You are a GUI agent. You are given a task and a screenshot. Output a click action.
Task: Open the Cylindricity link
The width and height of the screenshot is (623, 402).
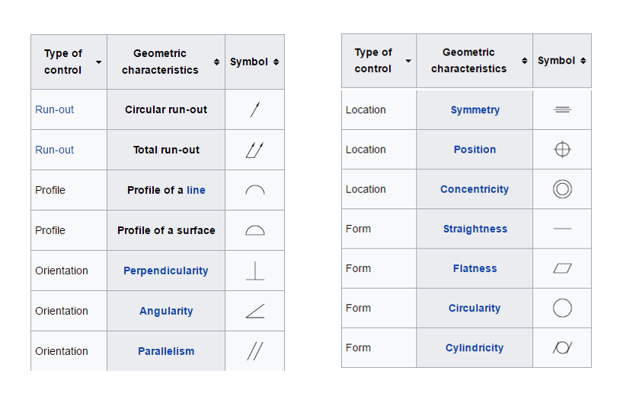click(474, 348)
